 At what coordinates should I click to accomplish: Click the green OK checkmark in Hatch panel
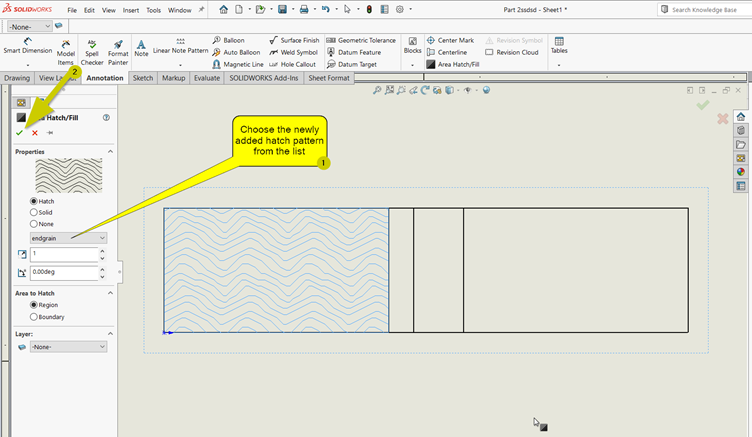(x=19, y=133)
